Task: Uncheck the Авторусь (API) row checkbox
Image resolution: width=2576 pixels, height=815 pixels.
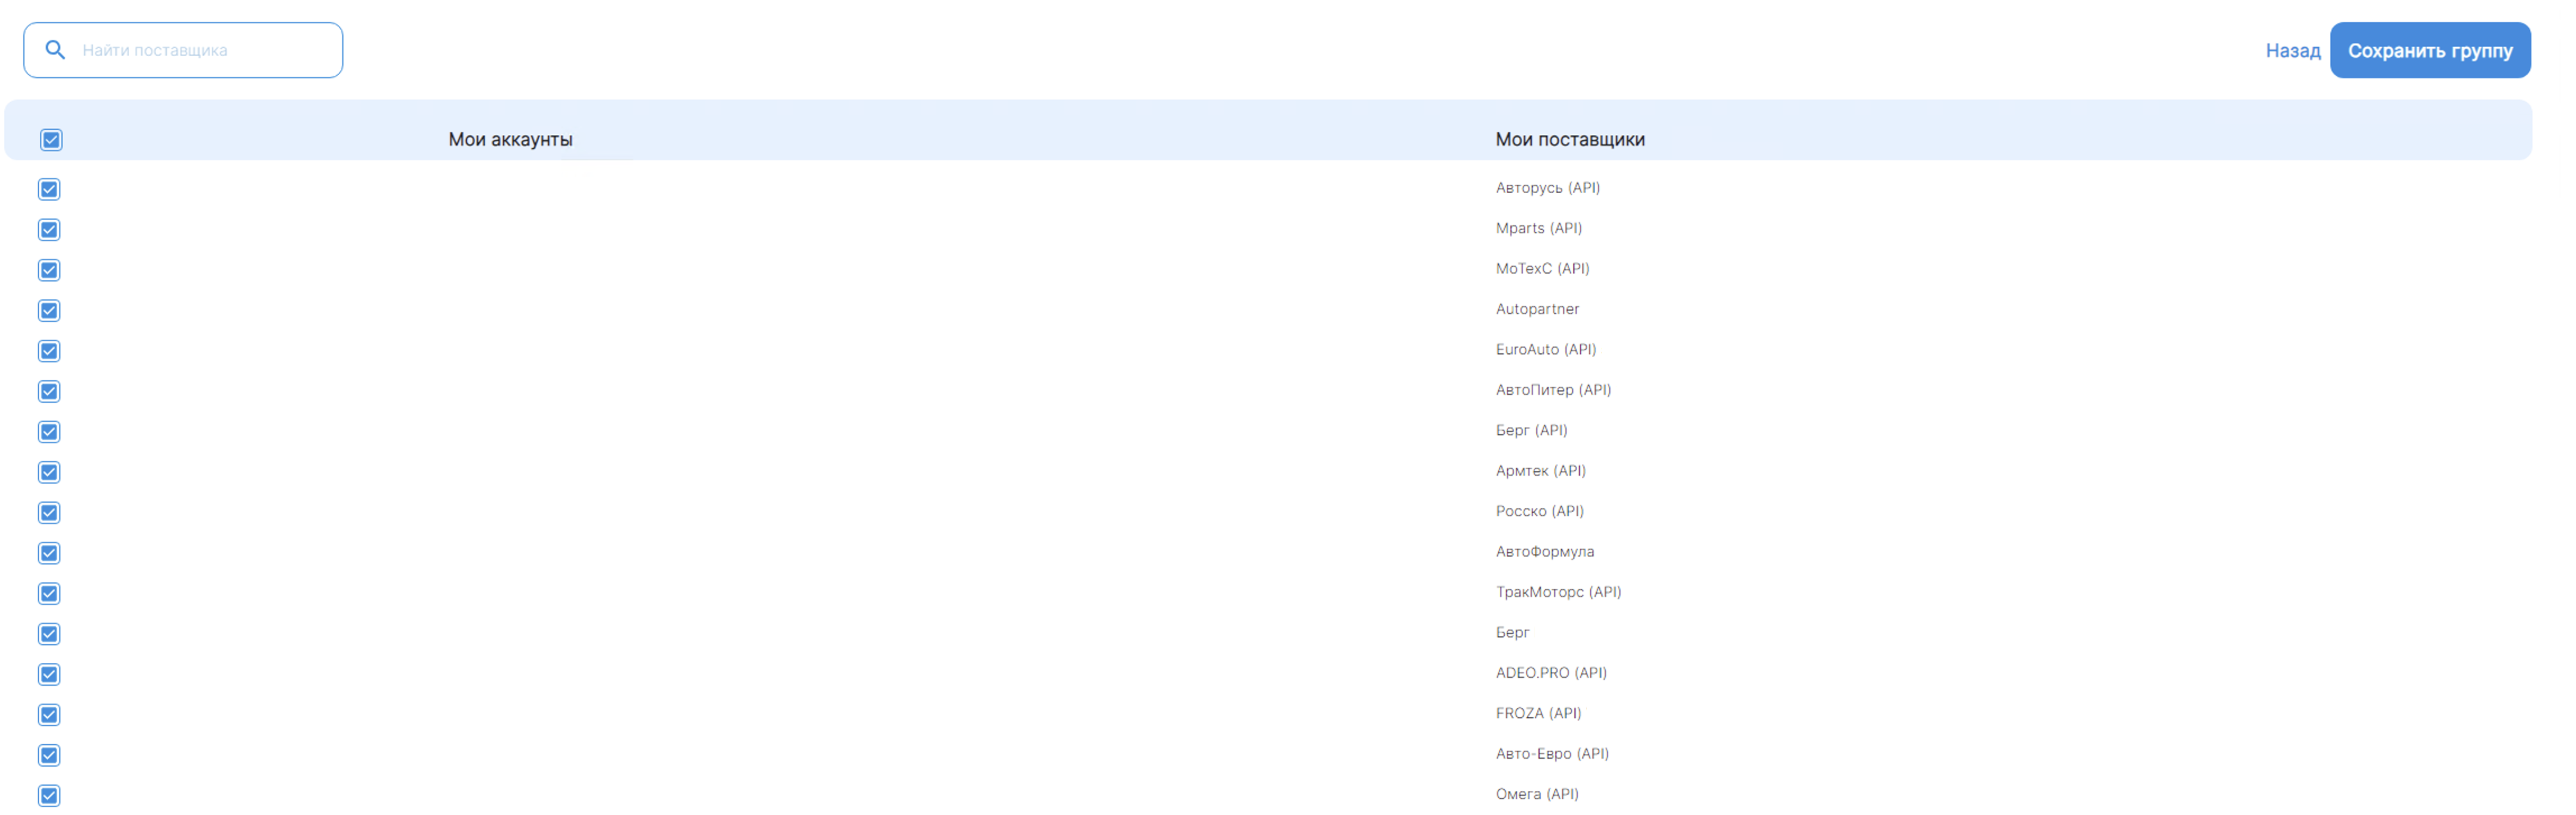Action: pyautogui.click(x=49, y=189)
